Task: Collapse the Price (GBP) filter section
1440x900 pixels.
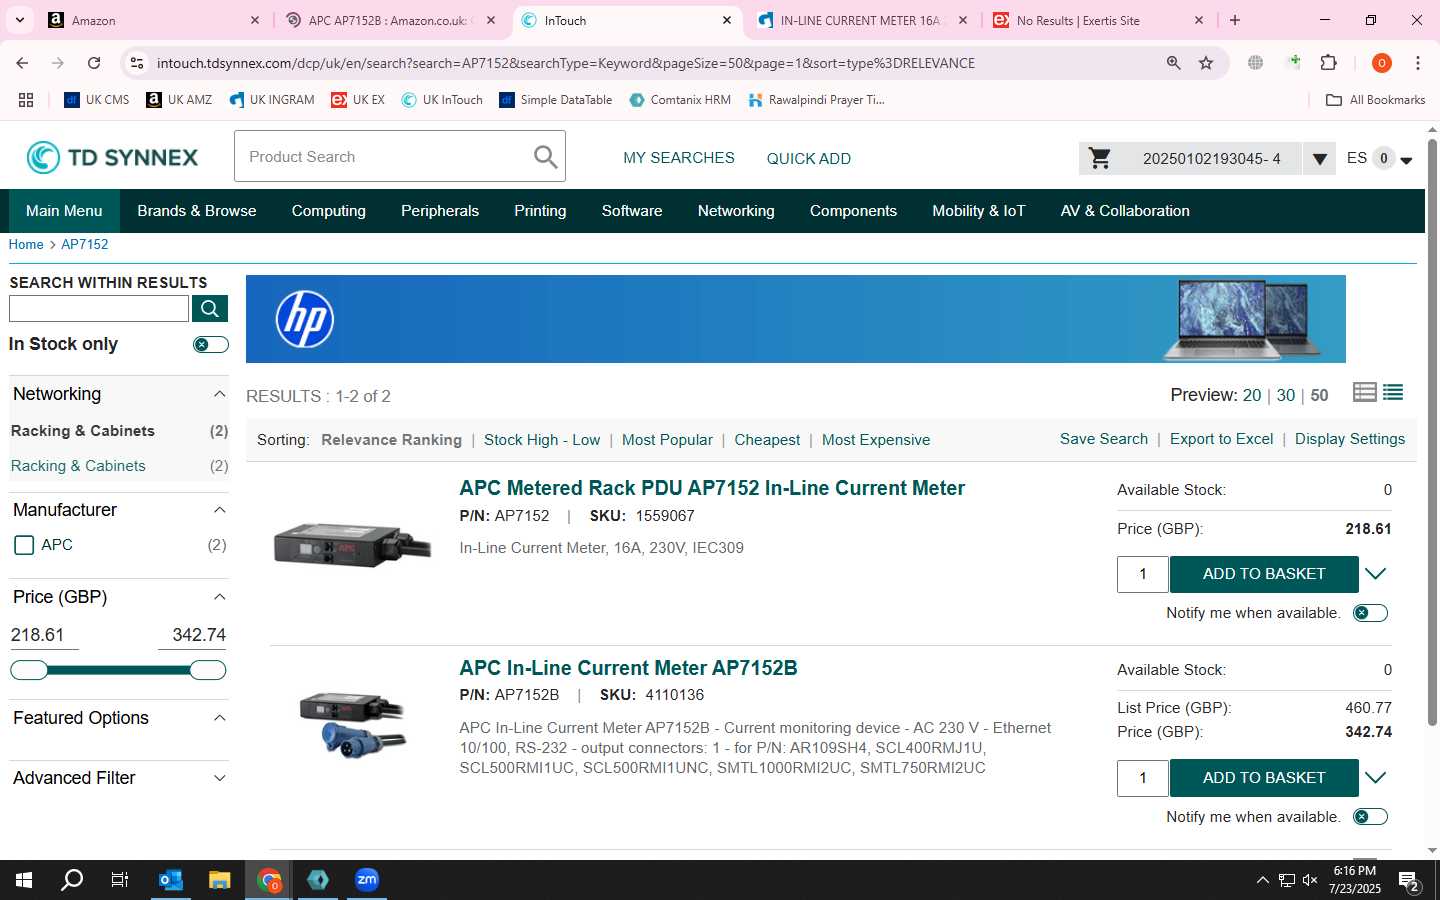Action: click(x=219, y=597)
